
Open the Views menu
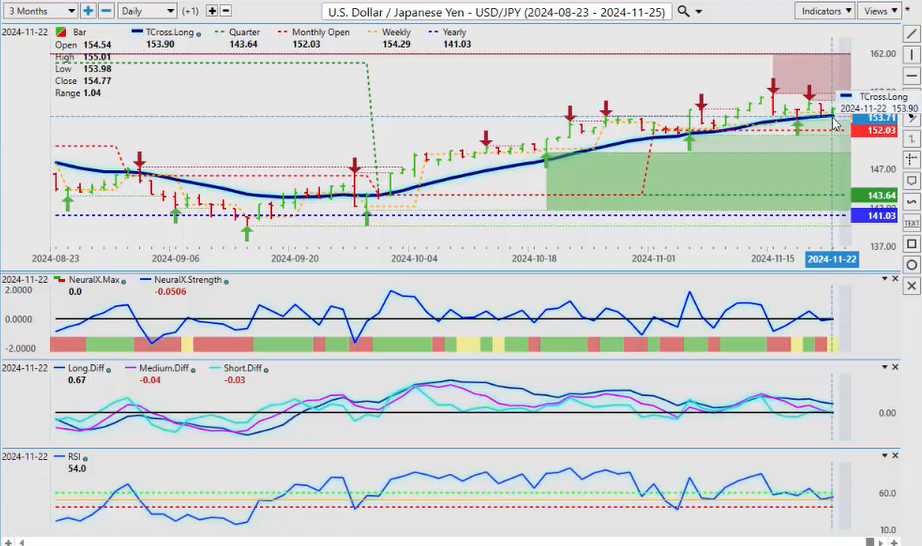[879, 11]
